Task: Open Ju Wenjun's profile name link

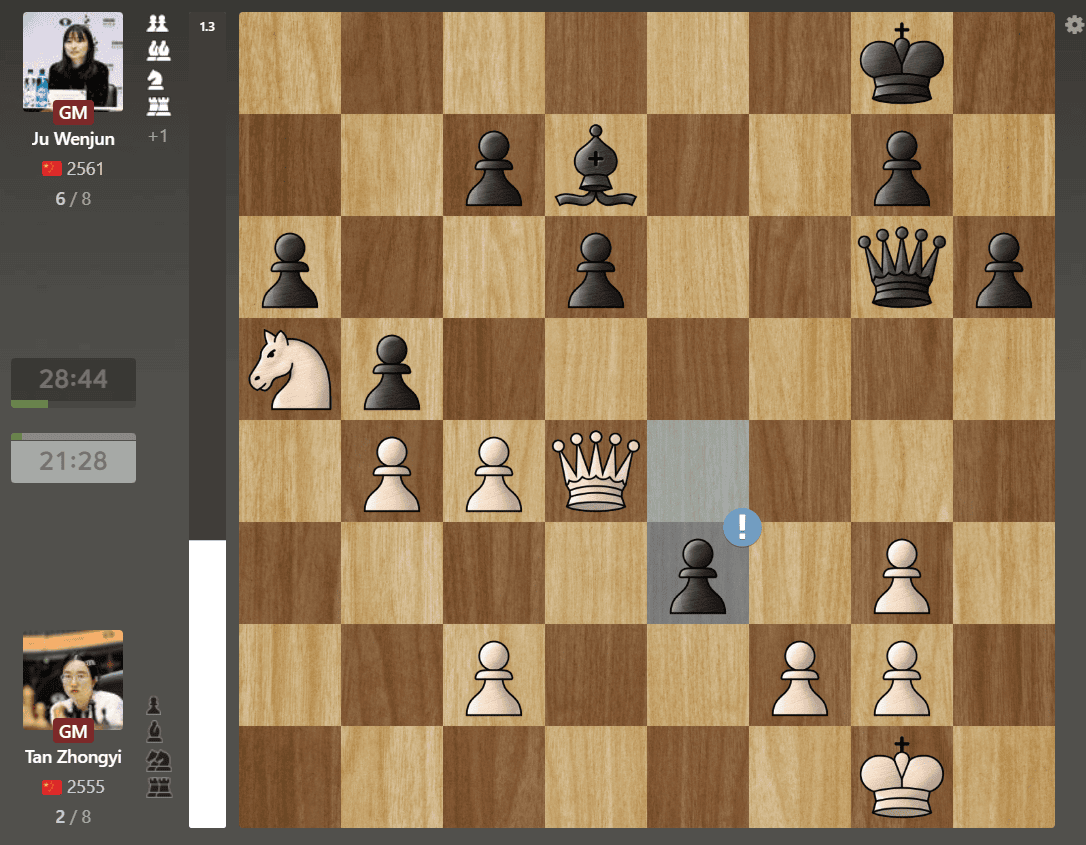Action: [x=73, y=139]
